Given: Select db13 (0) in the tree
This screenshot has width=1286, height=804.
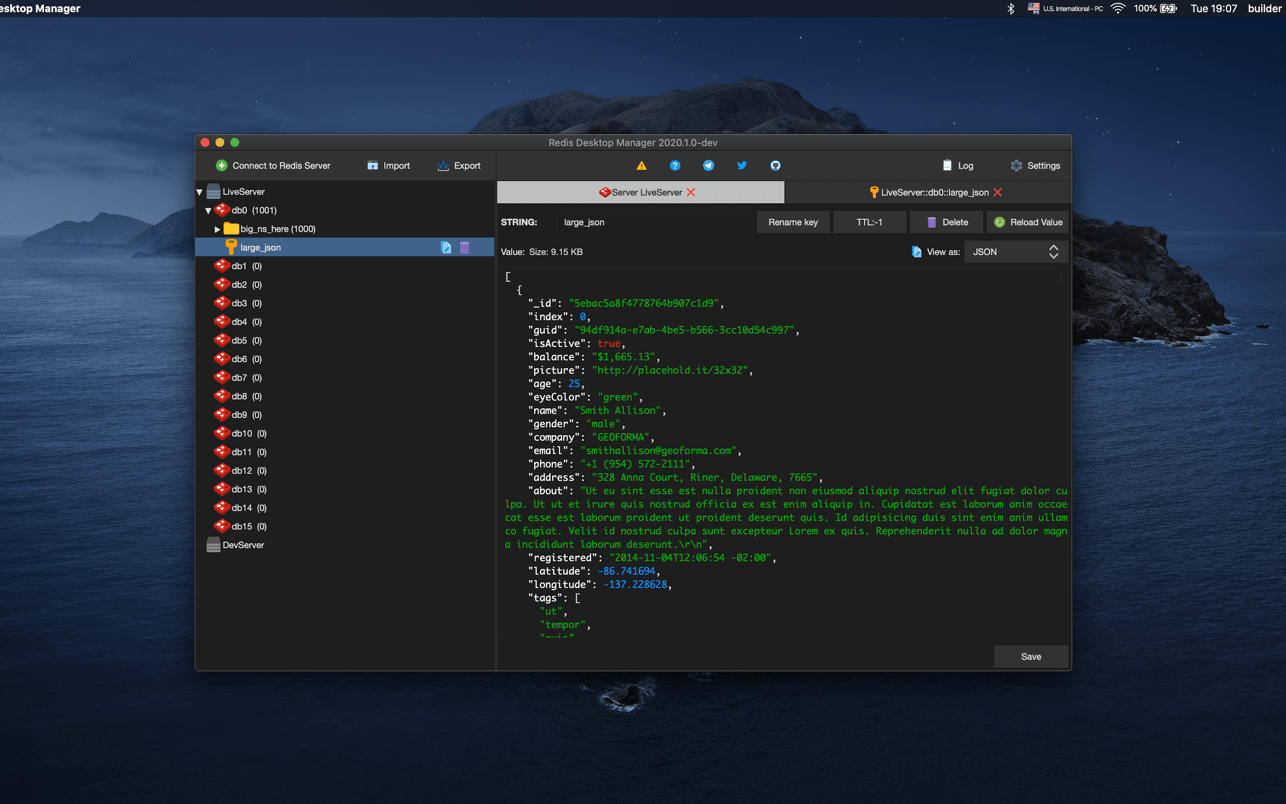Looking at the screenshot, I should [x=249, y=489].
